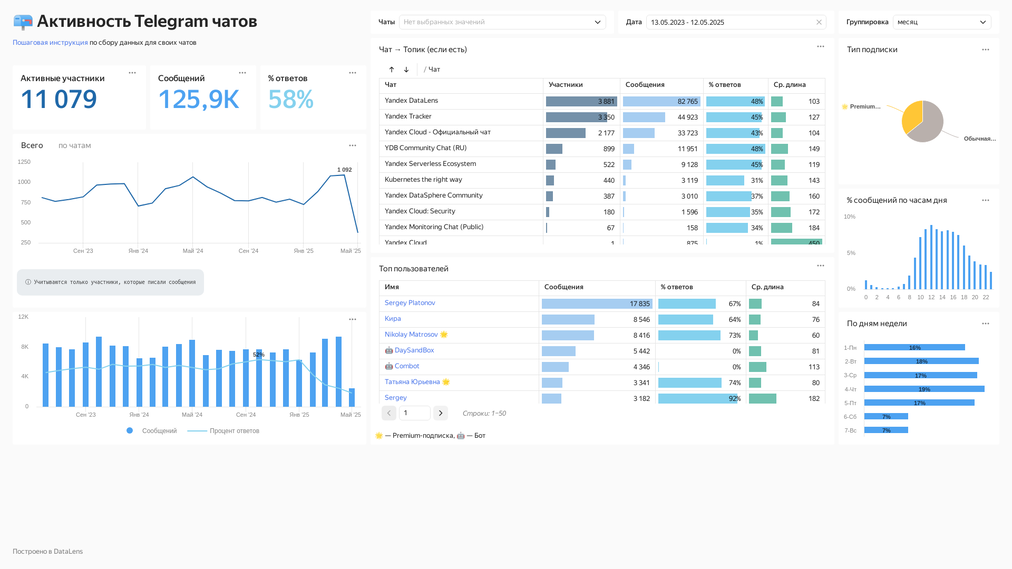Open the Топ пользователей table options menu
The width and height of the screenshot is (1012, 569).
[x=820, y=266]
